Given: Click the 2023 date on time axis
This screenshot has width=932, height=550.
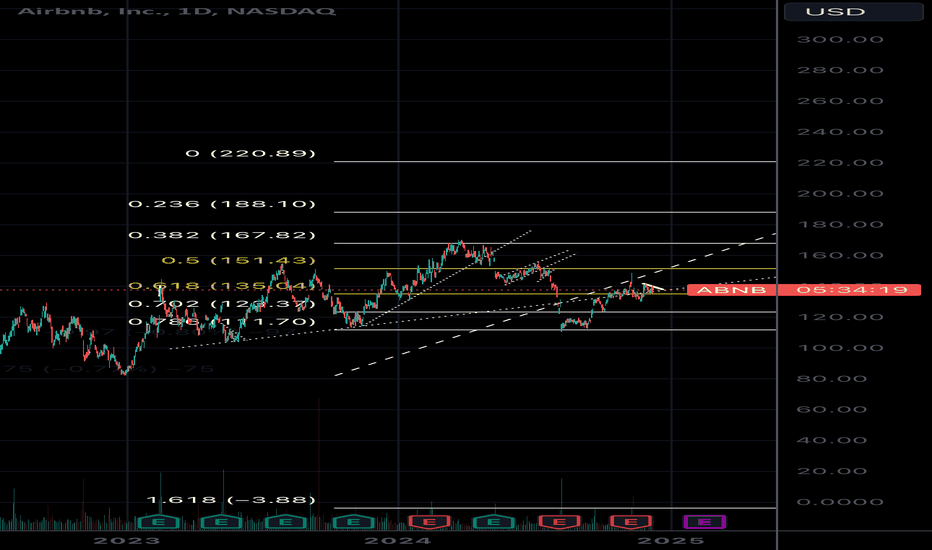Looking at the screenshot, I should pyautogui.click(x=127, y=540).
